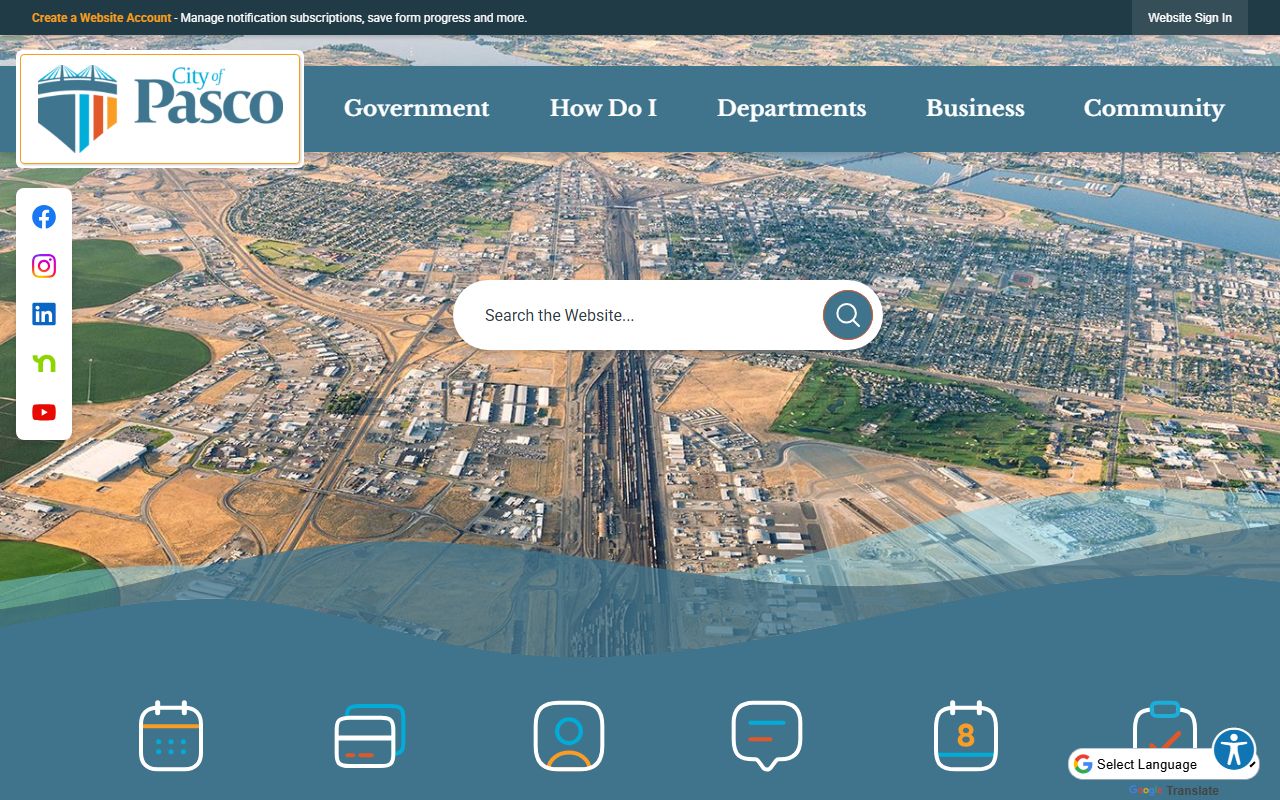
Task: Click the calendar grid quick-link icon
Action: pyautogui.click(x=171, y=736)
